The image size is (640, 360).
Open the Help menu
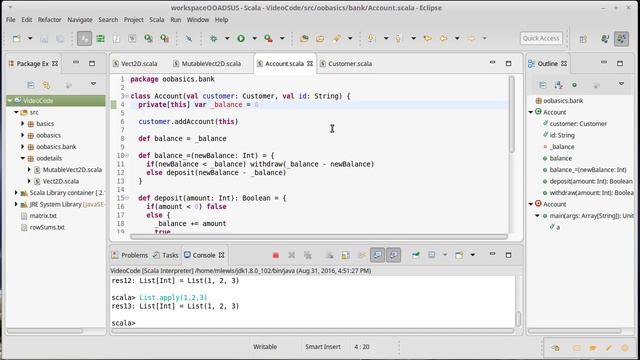click(222, 20)
